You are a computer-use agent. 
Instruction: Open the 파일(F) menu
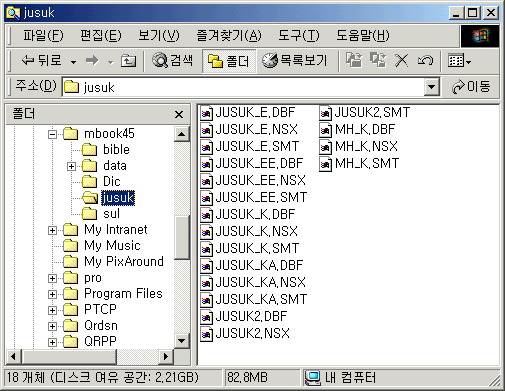click(x=43, y=35)
